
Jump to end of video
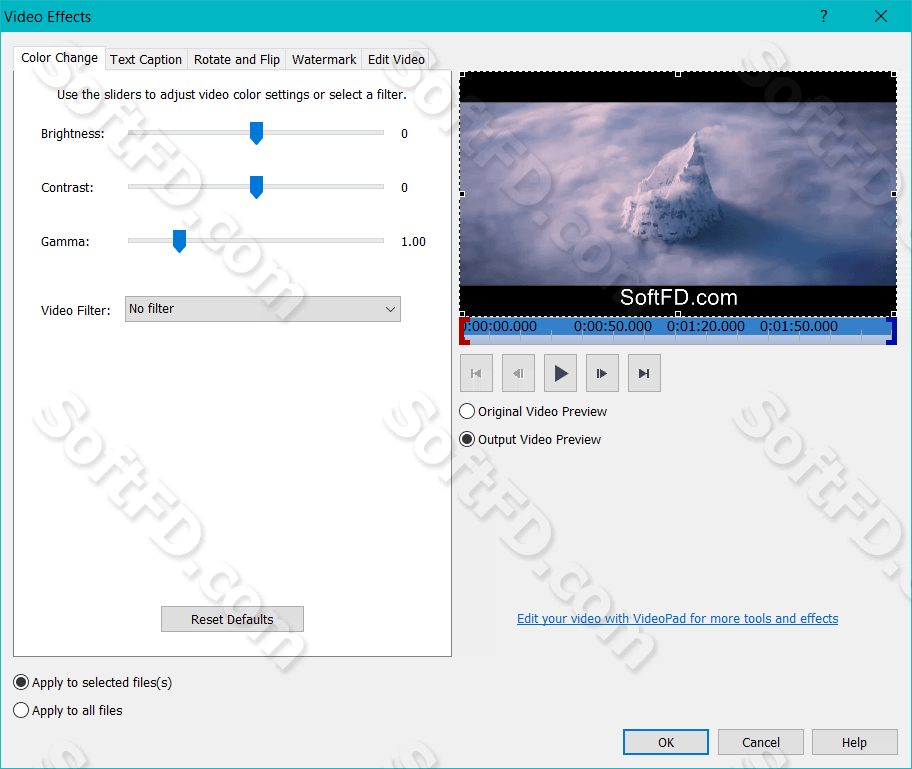pos(644,373)
